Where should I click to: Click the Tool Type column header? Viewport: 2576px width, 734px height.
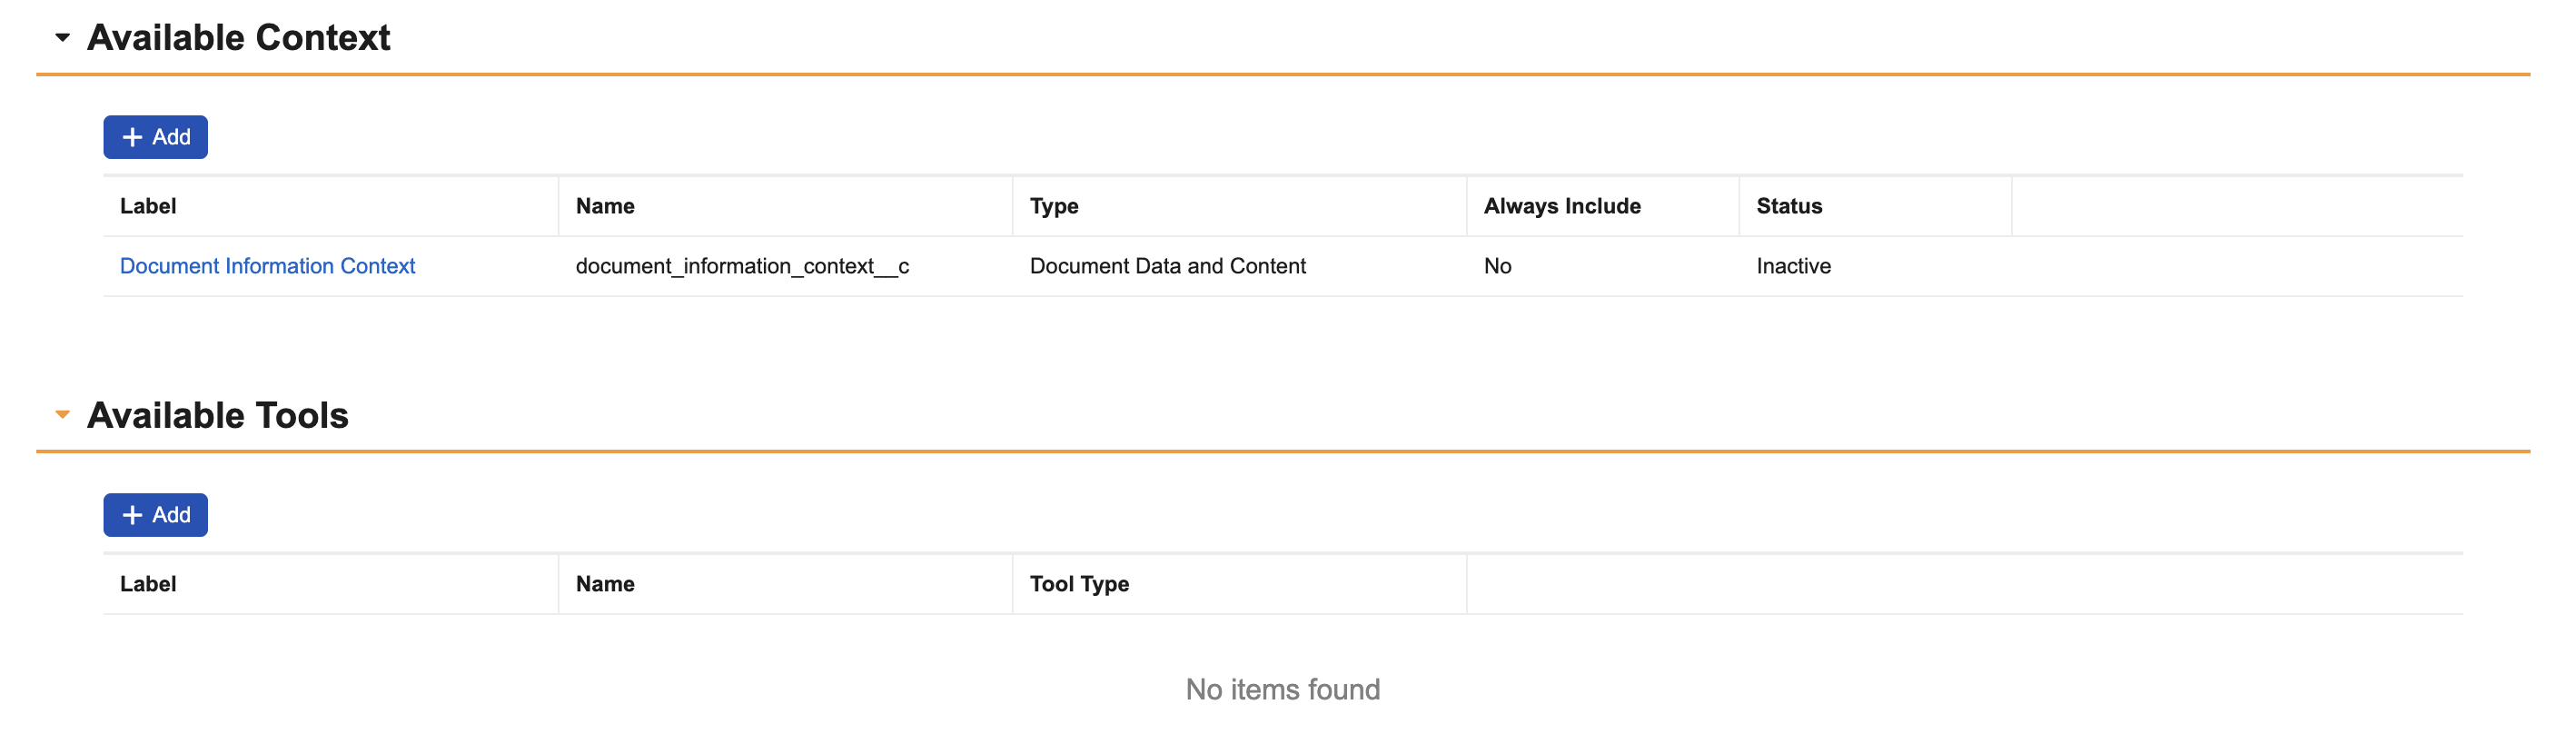coord(1079,584)
